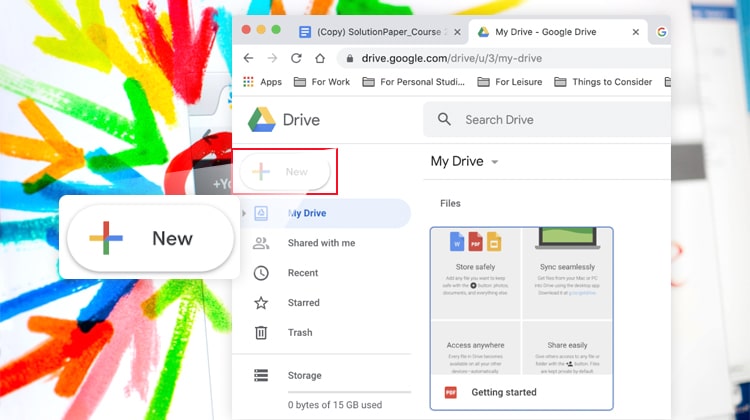Screen dimensions: 750x420
Task: Click the Google Docs tab favicon
Action: pos(305,32)
